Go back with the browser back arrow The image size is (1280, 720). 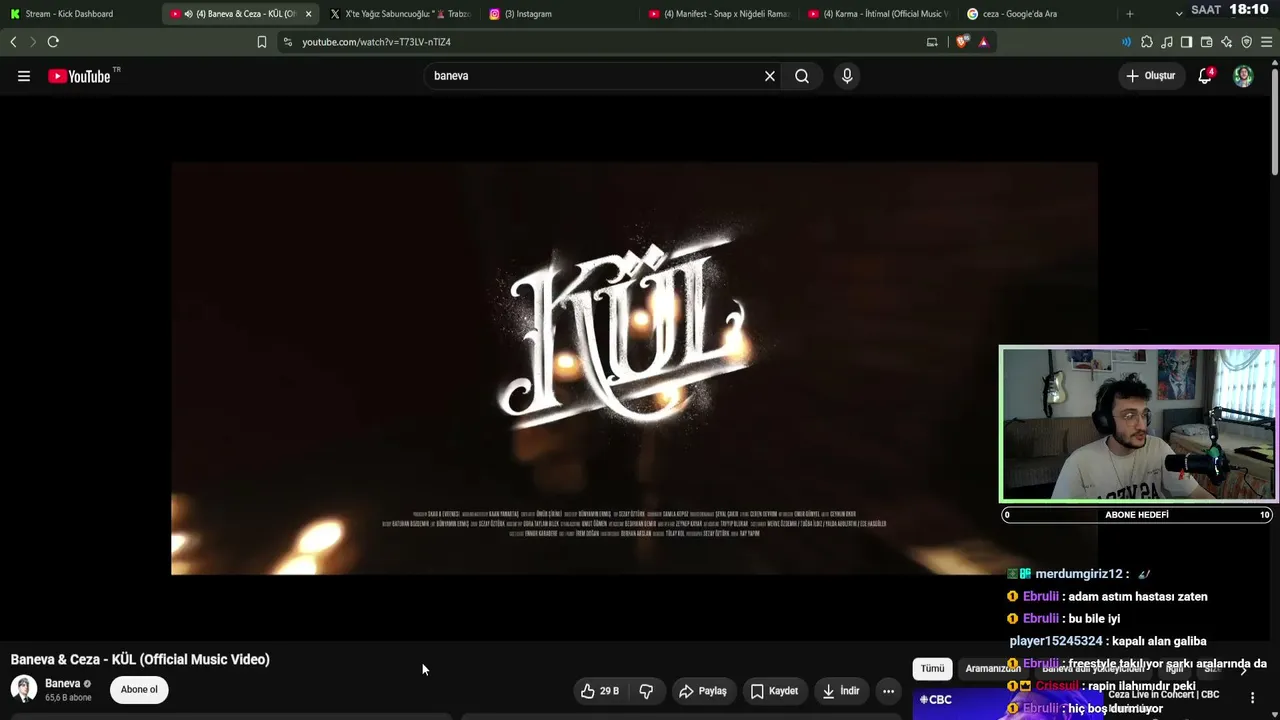[x=13, y=42]
